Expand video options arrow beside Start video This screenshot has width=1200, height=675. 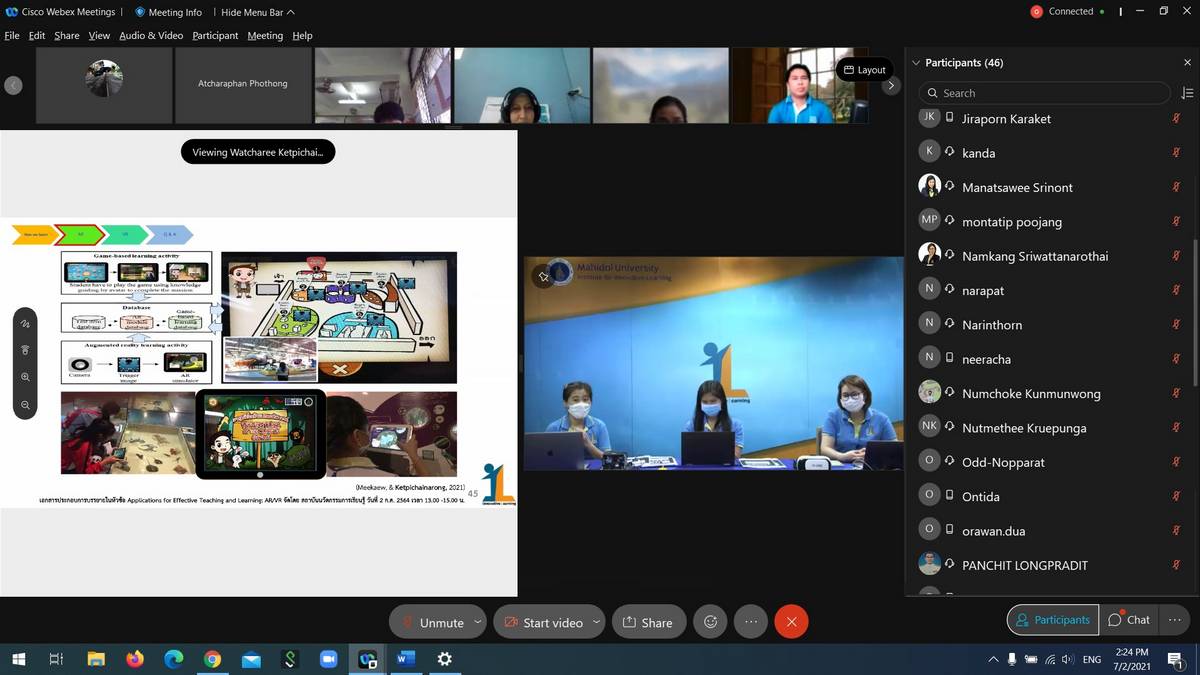point(596,622)
